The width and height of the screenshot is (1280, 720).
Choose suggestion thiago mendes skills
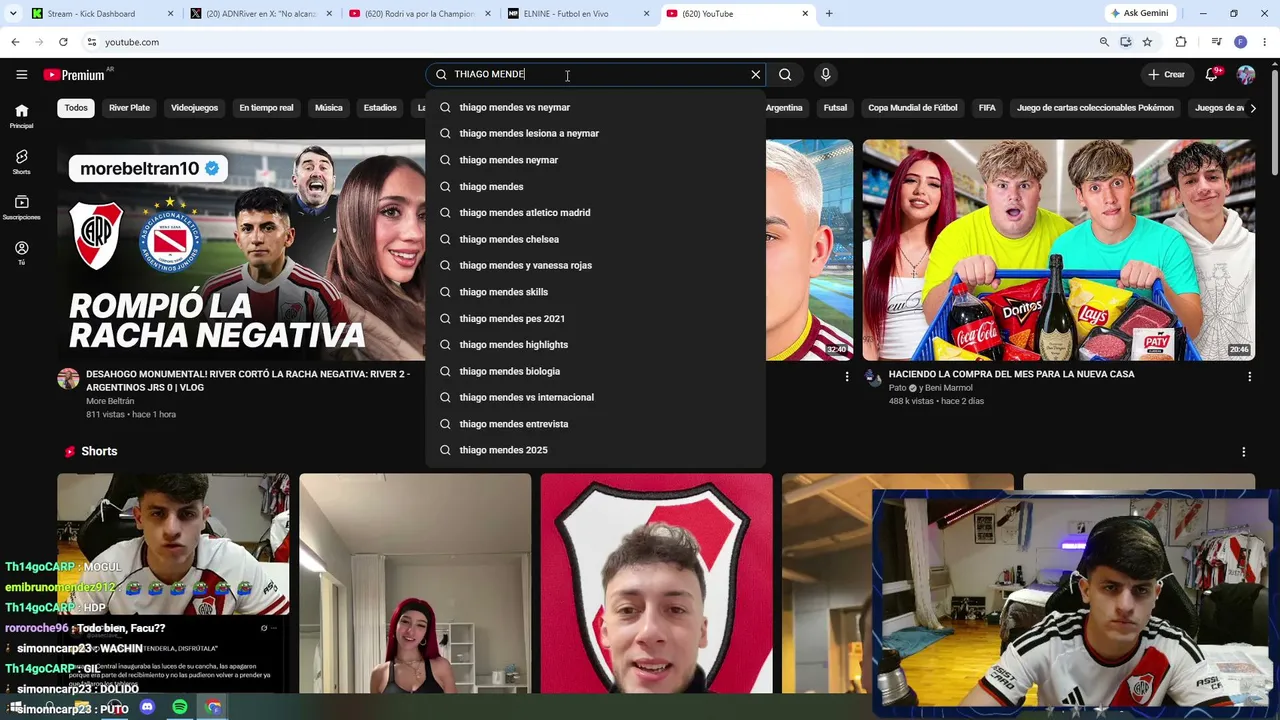click(595, 292)
